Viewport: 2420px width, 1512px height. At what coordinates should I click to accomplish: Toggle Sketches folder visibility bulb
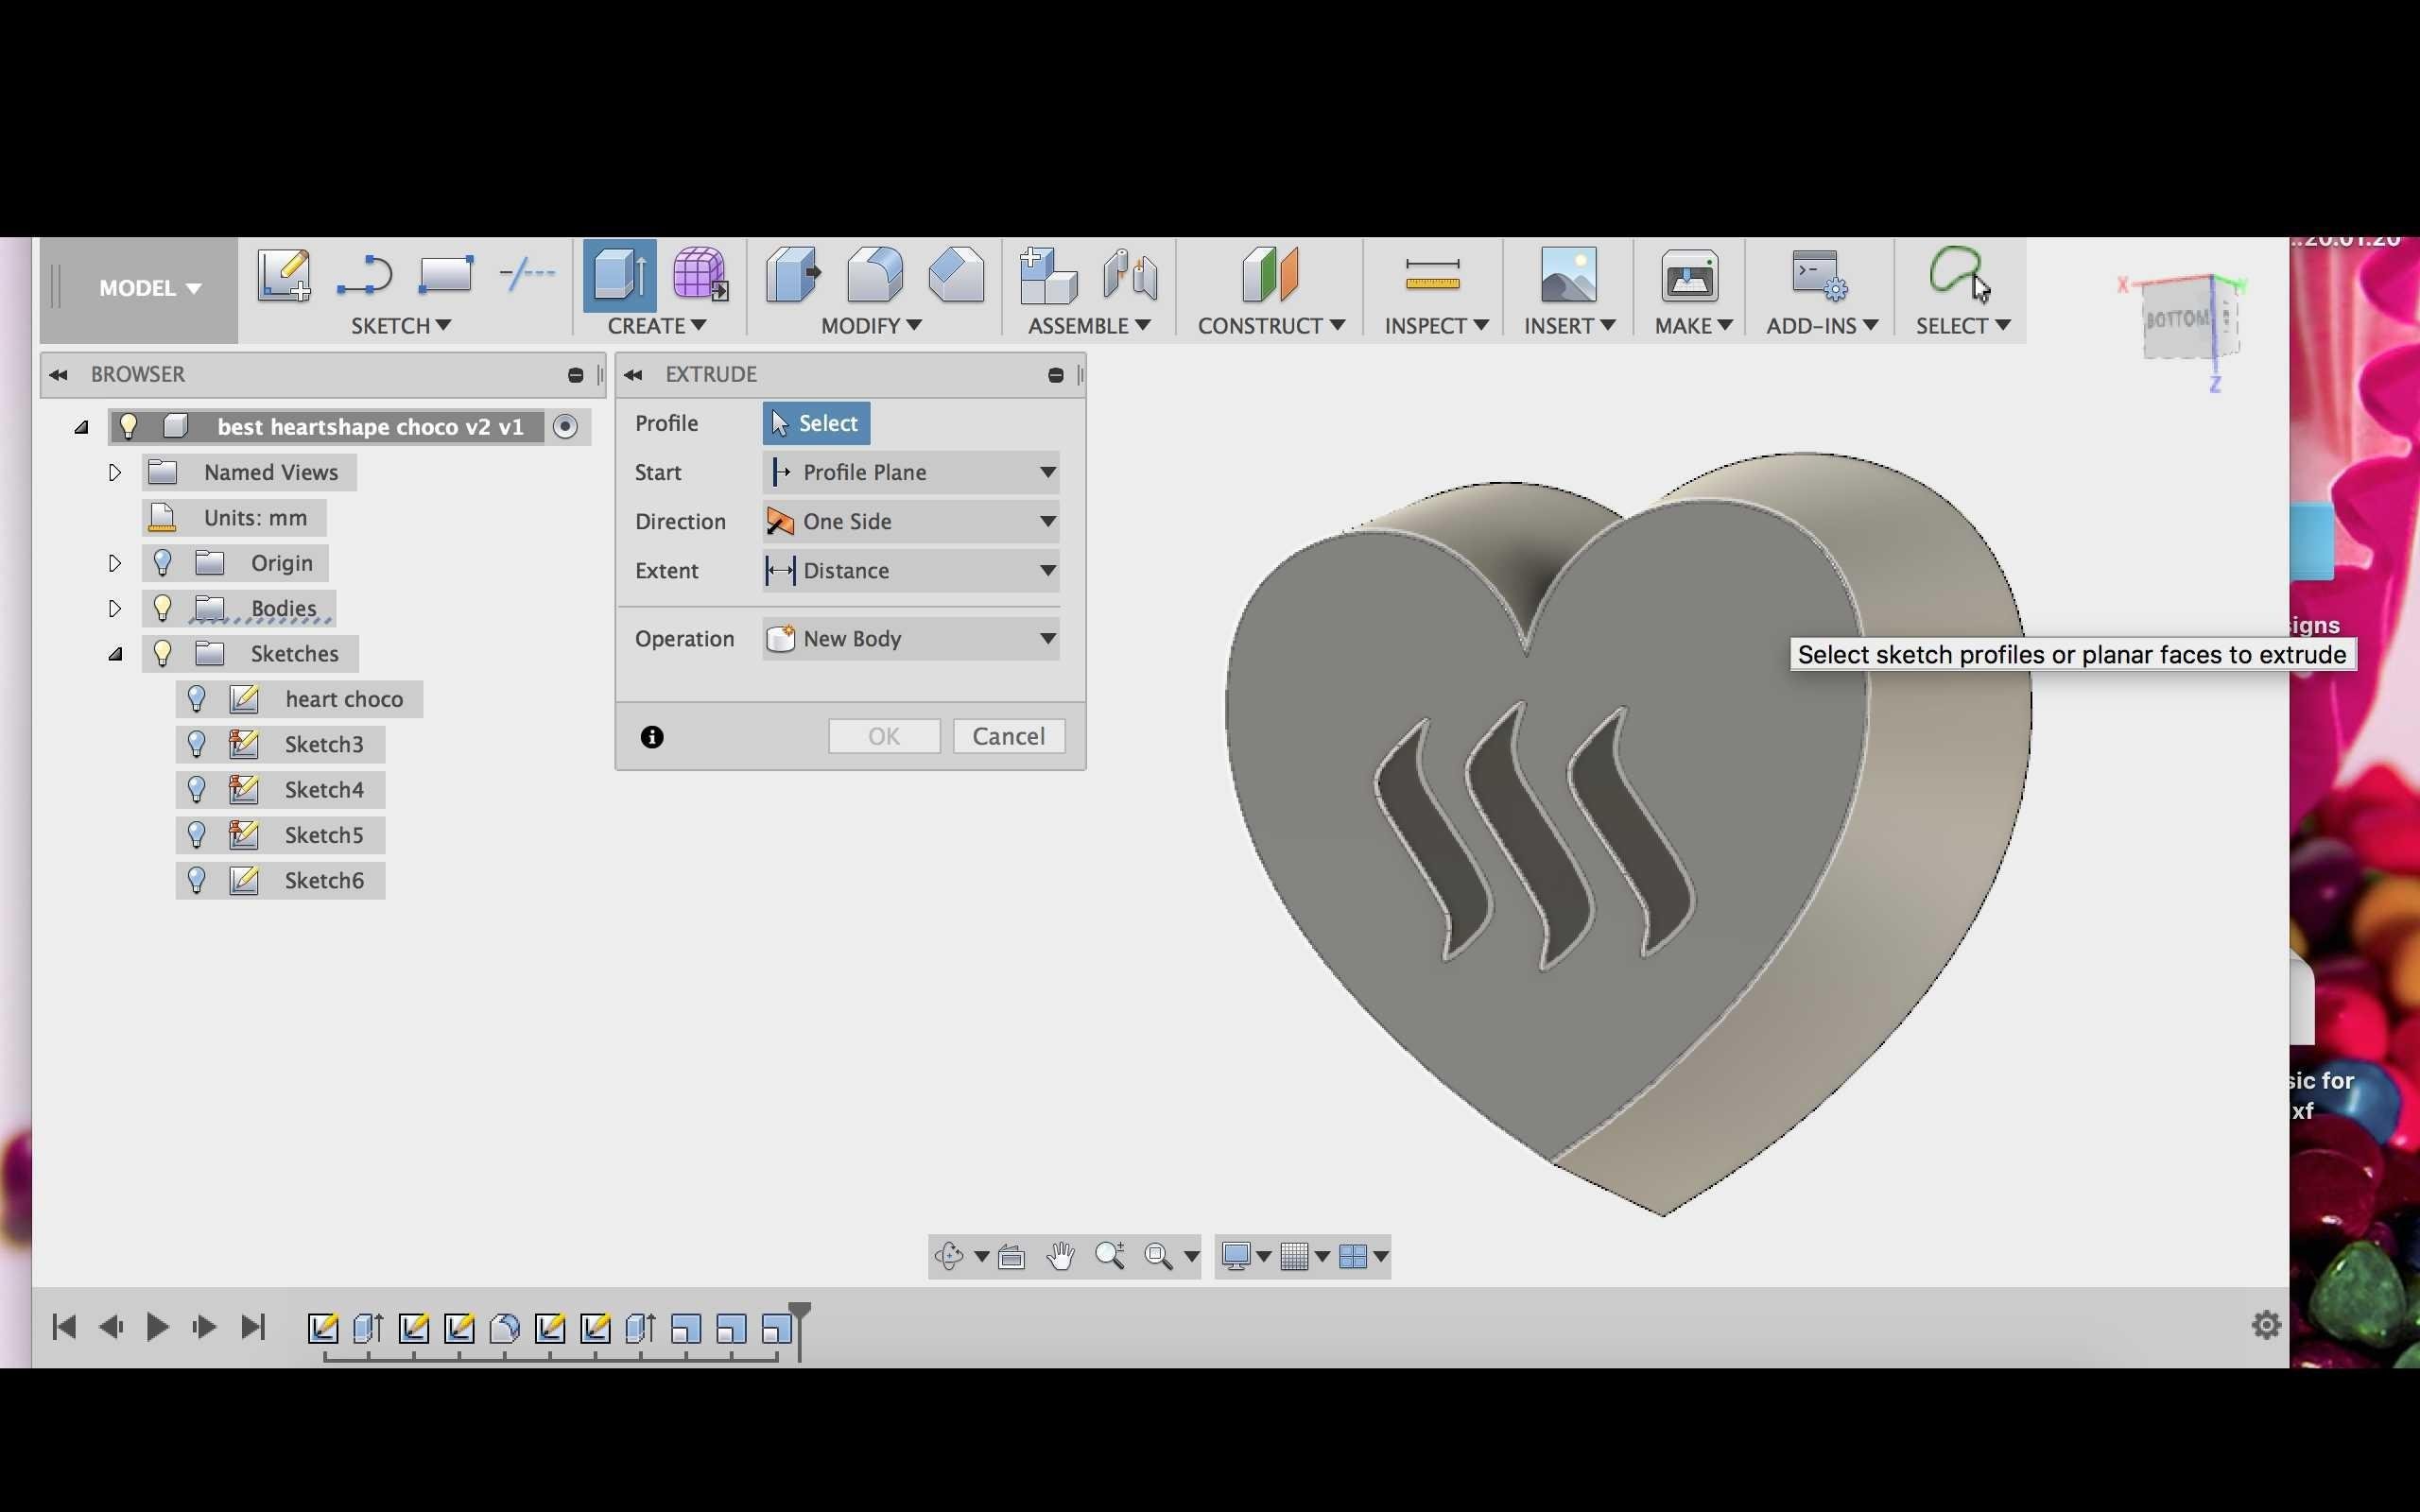pyautogui.click(x=162, y=653)
